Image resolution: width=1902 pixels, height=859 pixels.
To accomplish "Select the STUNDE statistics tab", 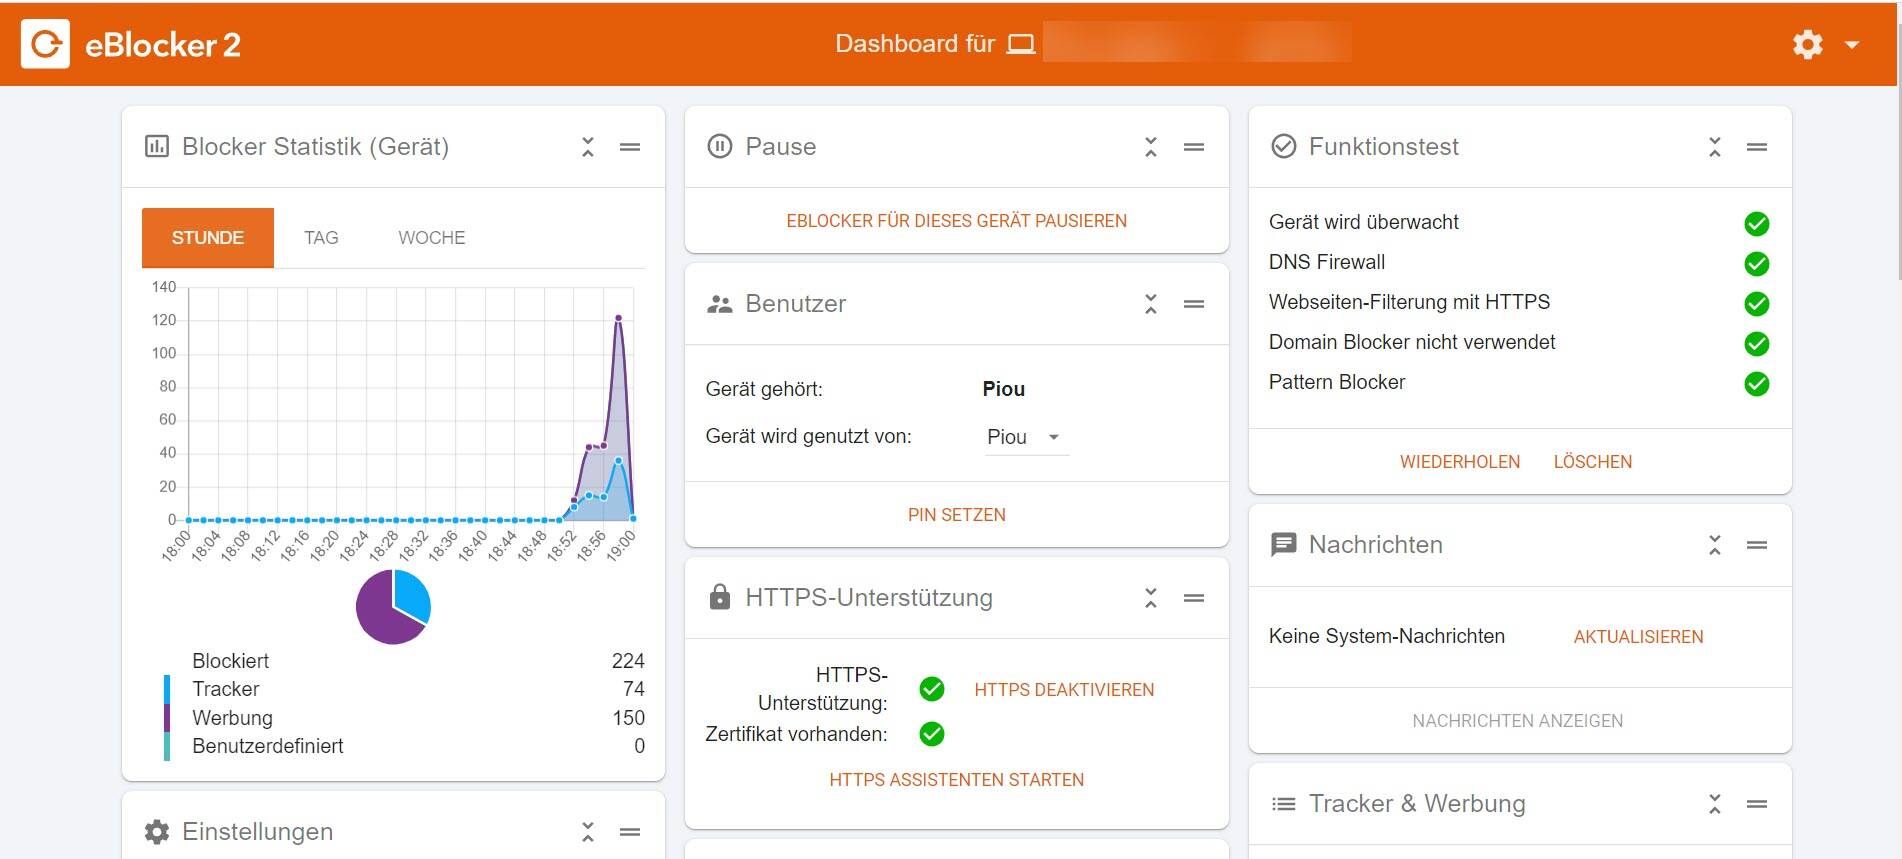I will pyautogui.click(x=208, y=238).
